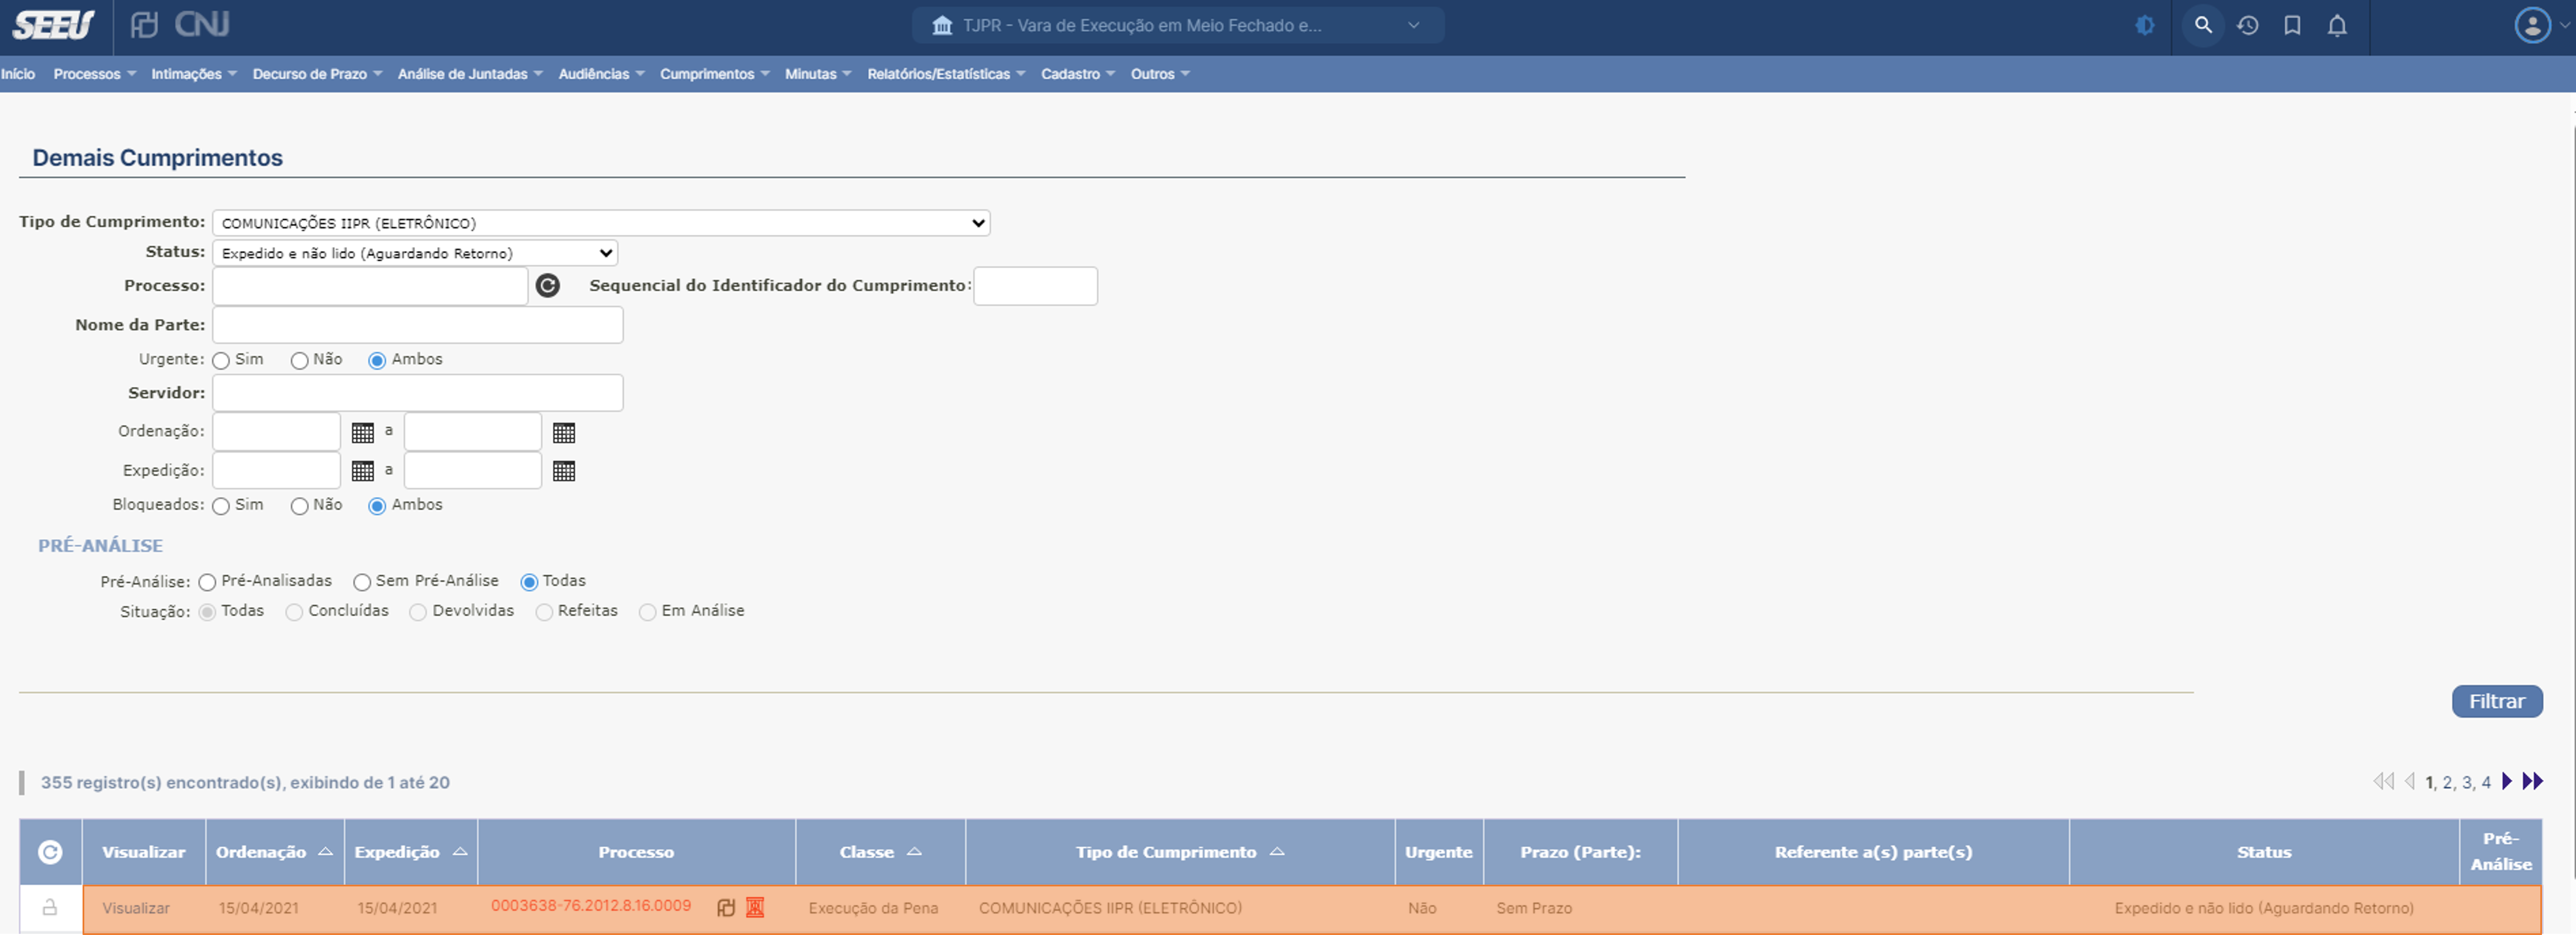Open Cadastro menu
This screenshot has height=935, width=2576.
click(x=1078, y=74)
